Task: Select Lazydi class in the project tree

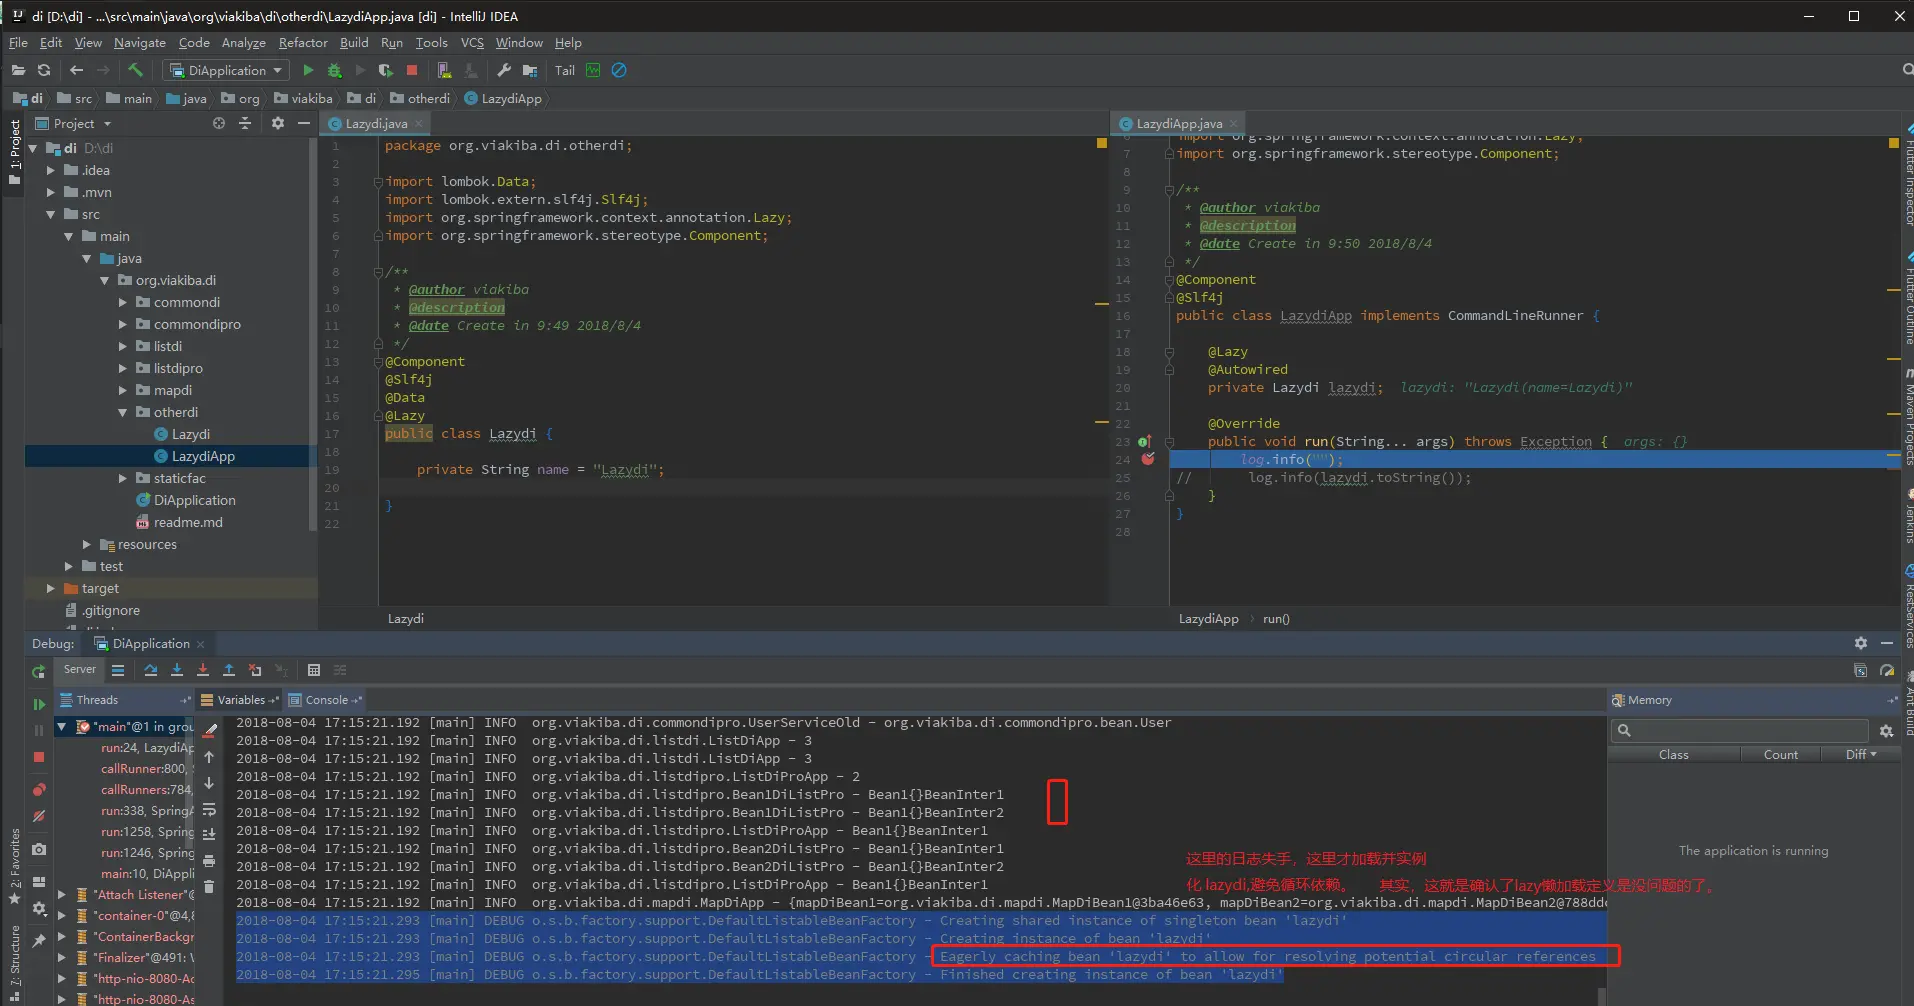Action: tap(190, 434)
